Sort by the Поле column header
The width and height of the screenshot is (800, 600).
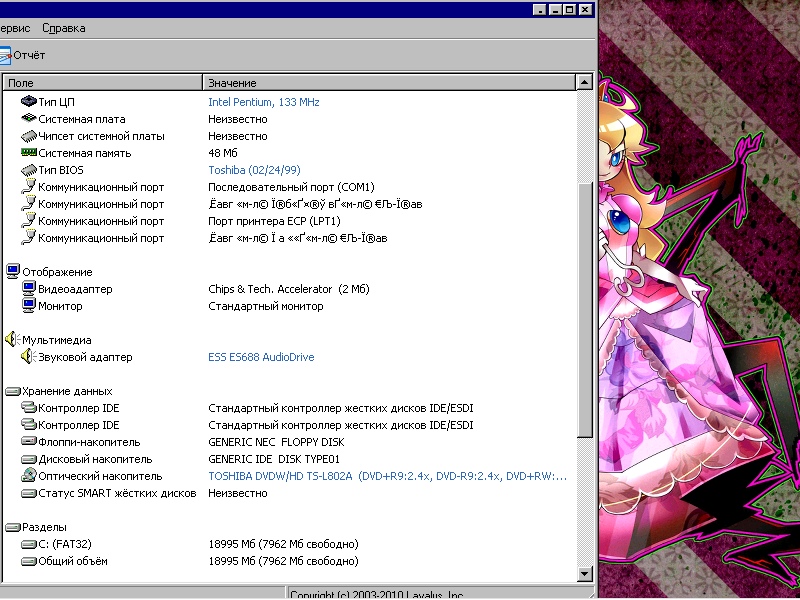(x=103, y=83)
